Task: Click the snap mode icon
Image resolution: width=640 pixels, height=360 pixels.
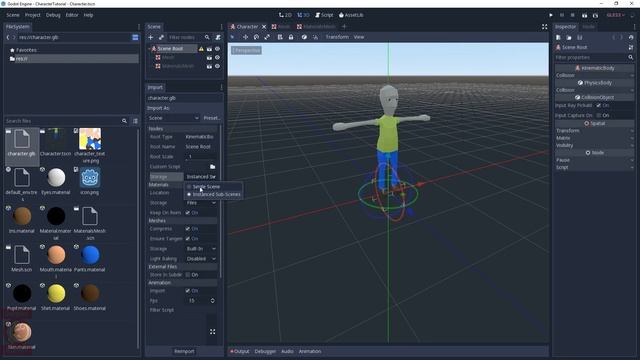Action: tap(315, 37)
